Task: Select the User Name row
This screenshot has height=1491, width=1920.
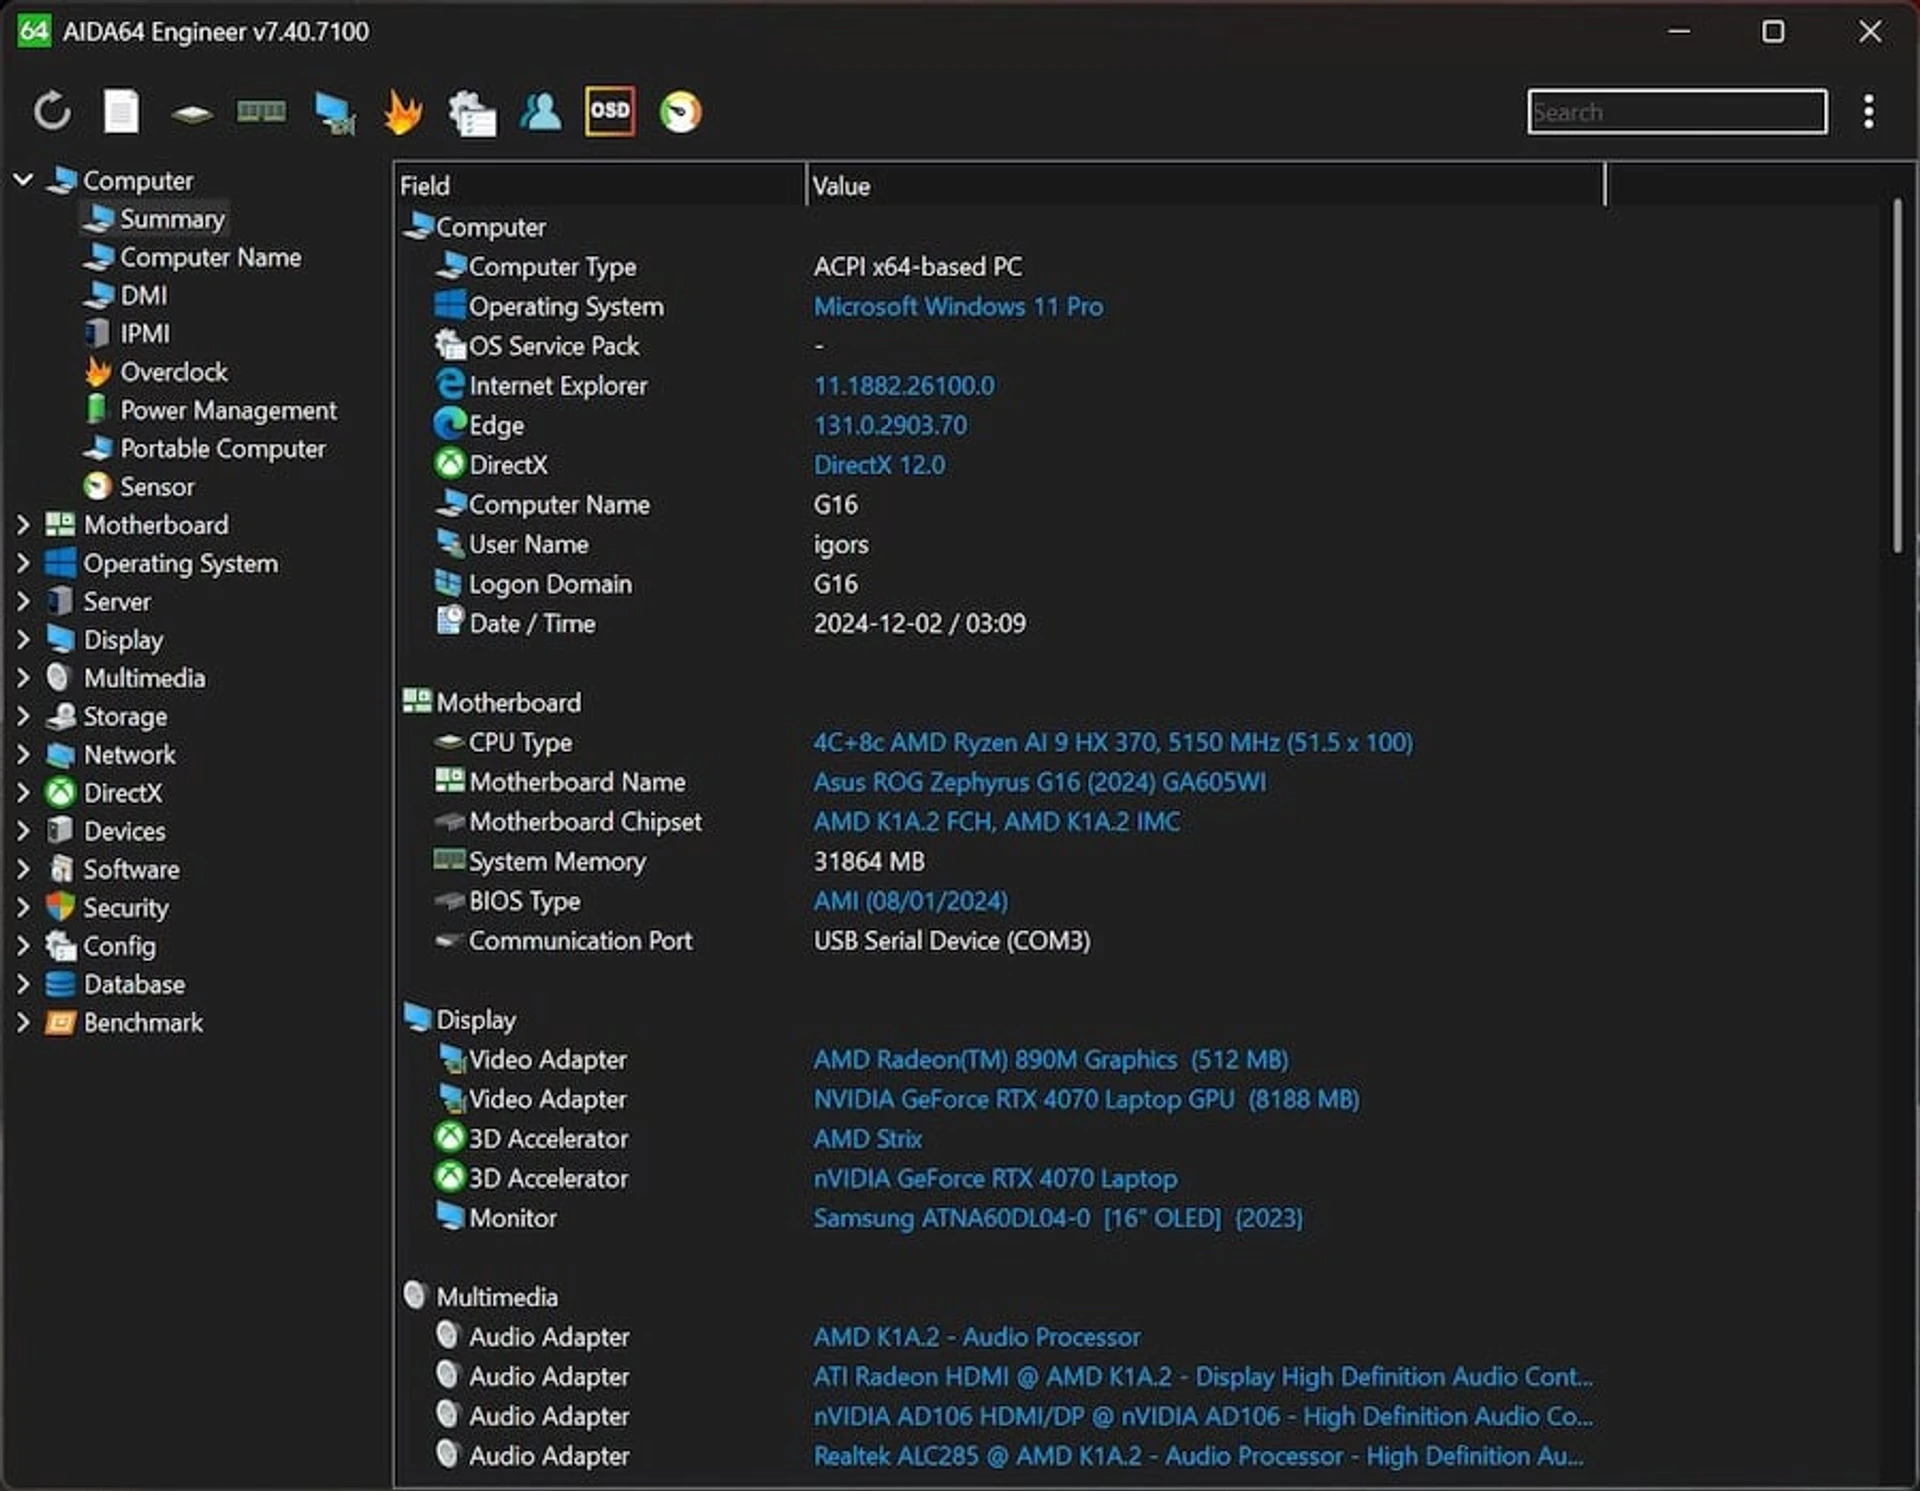Action: (x=1000, y=544)
